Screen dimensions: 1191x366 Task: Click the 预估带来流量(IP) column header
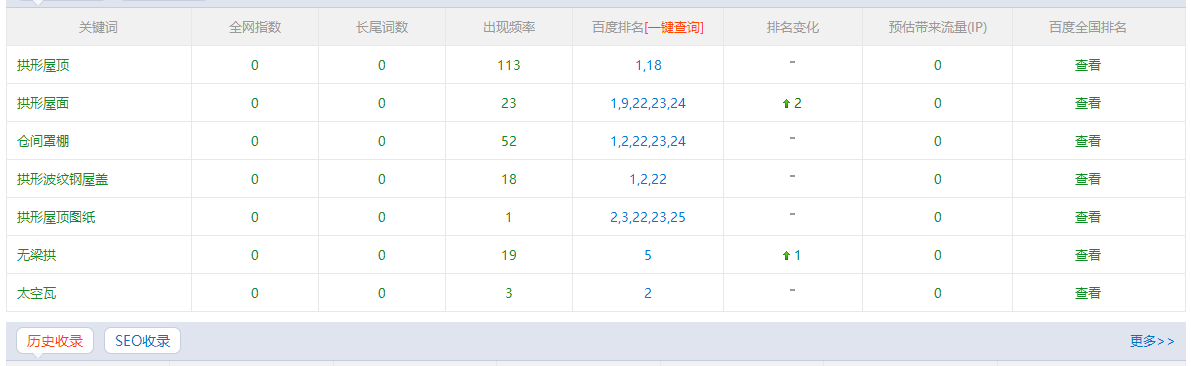point(937,27)
